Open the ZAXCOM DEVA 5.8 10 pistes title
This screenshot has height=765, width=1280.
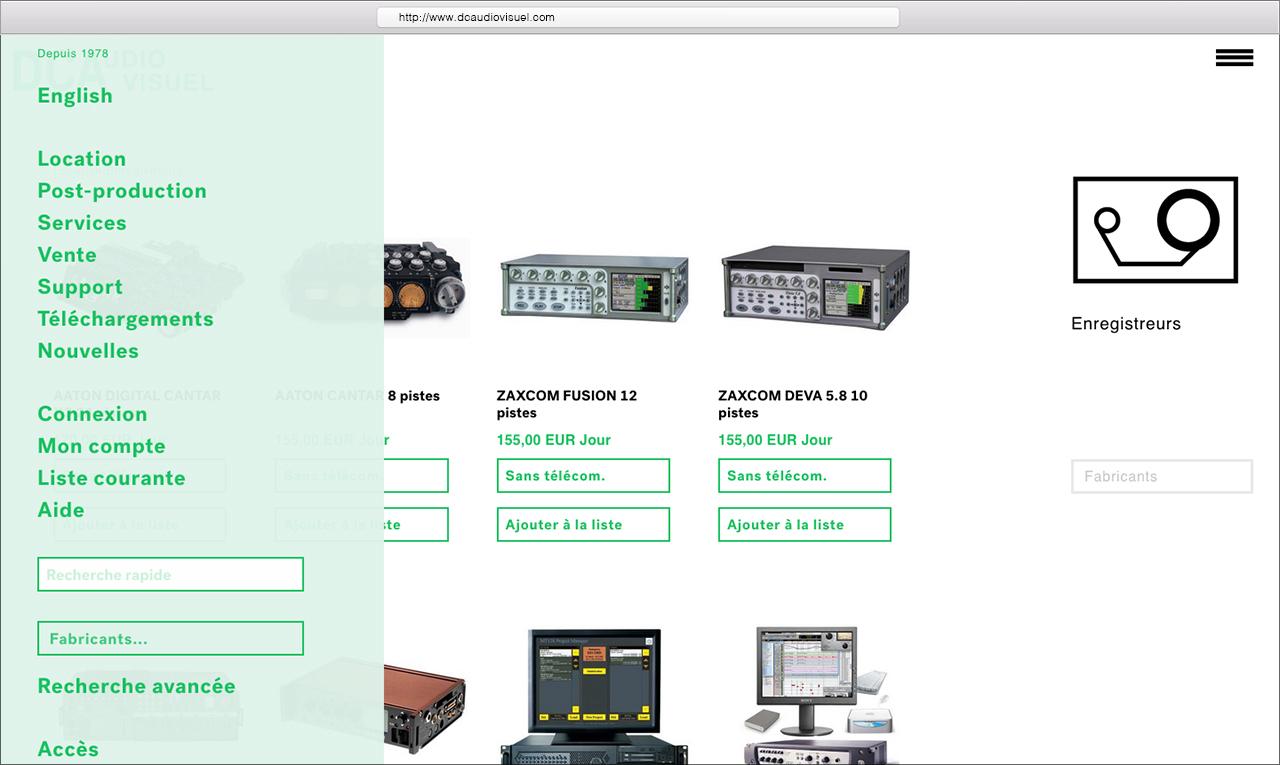793,404
